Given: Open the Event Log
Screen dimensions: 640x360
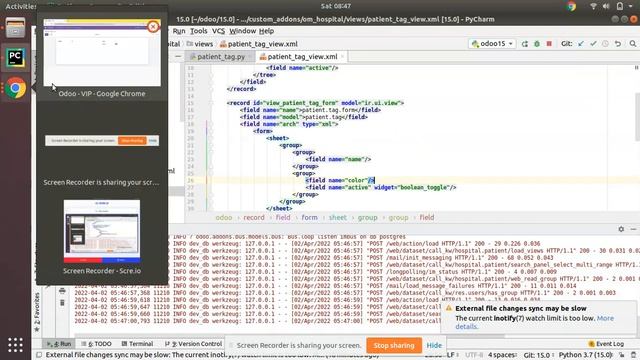Looking at the screenshot, I should [606, 344].
